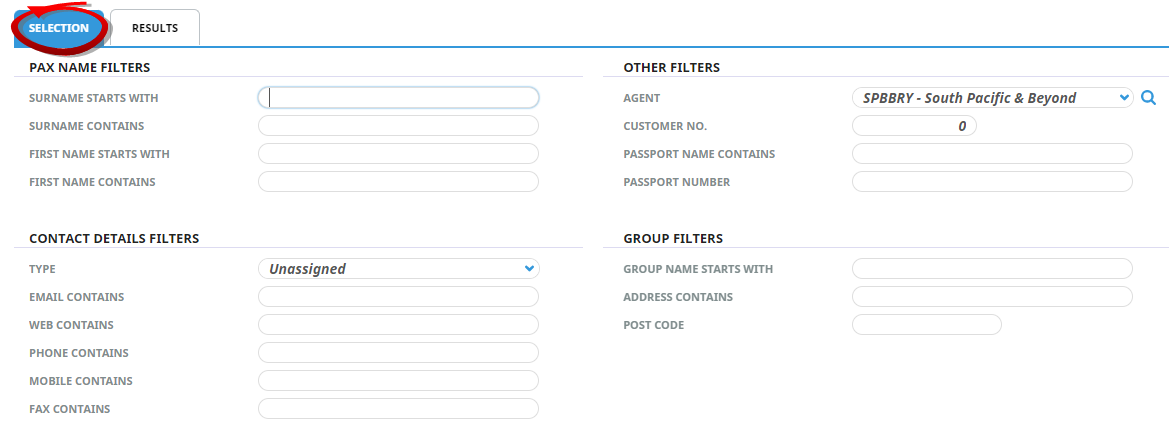Click the Fax Contains field
The image size is (1169, 427).
(x=398, y=409)
